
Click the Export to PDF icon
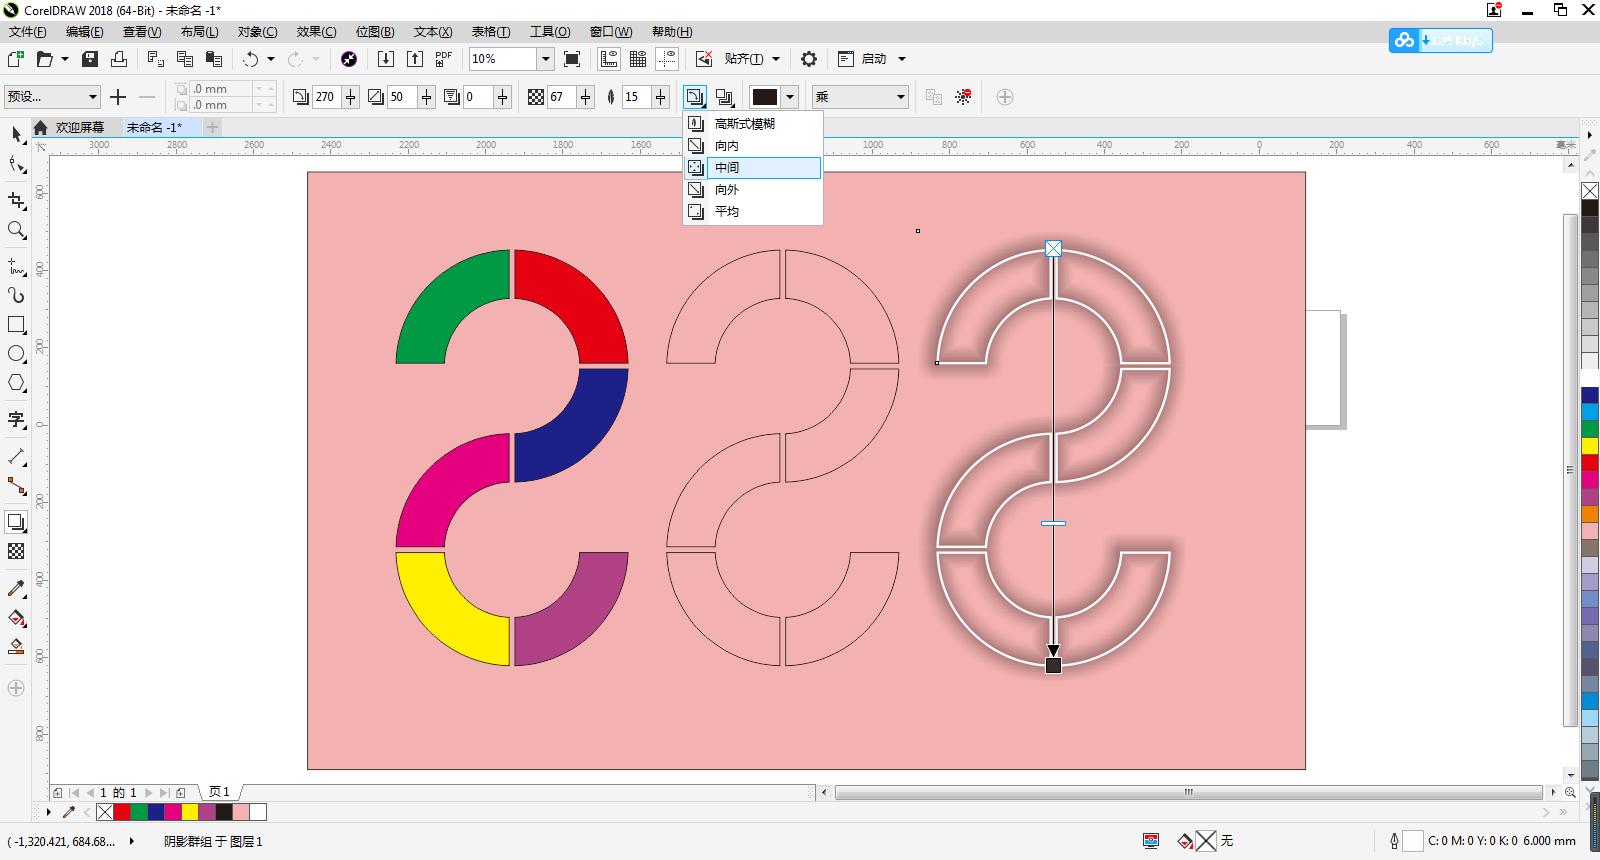pos(443,59)
